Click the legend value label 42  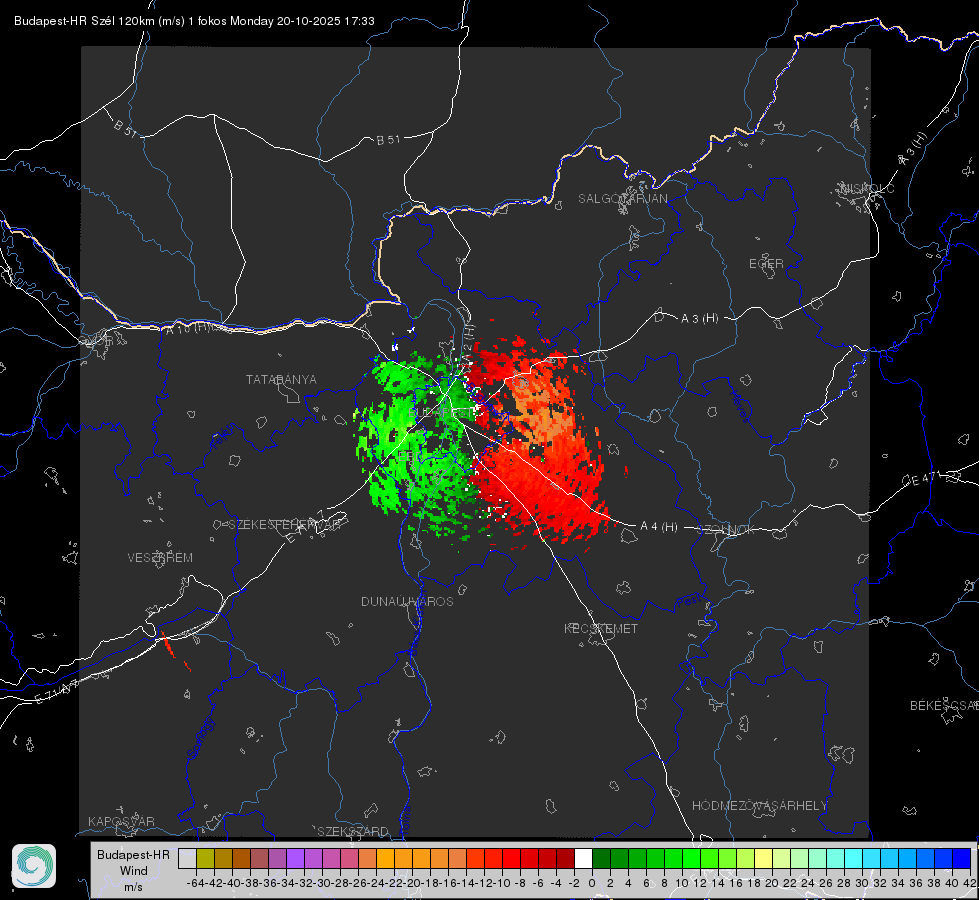click(970, 883)
